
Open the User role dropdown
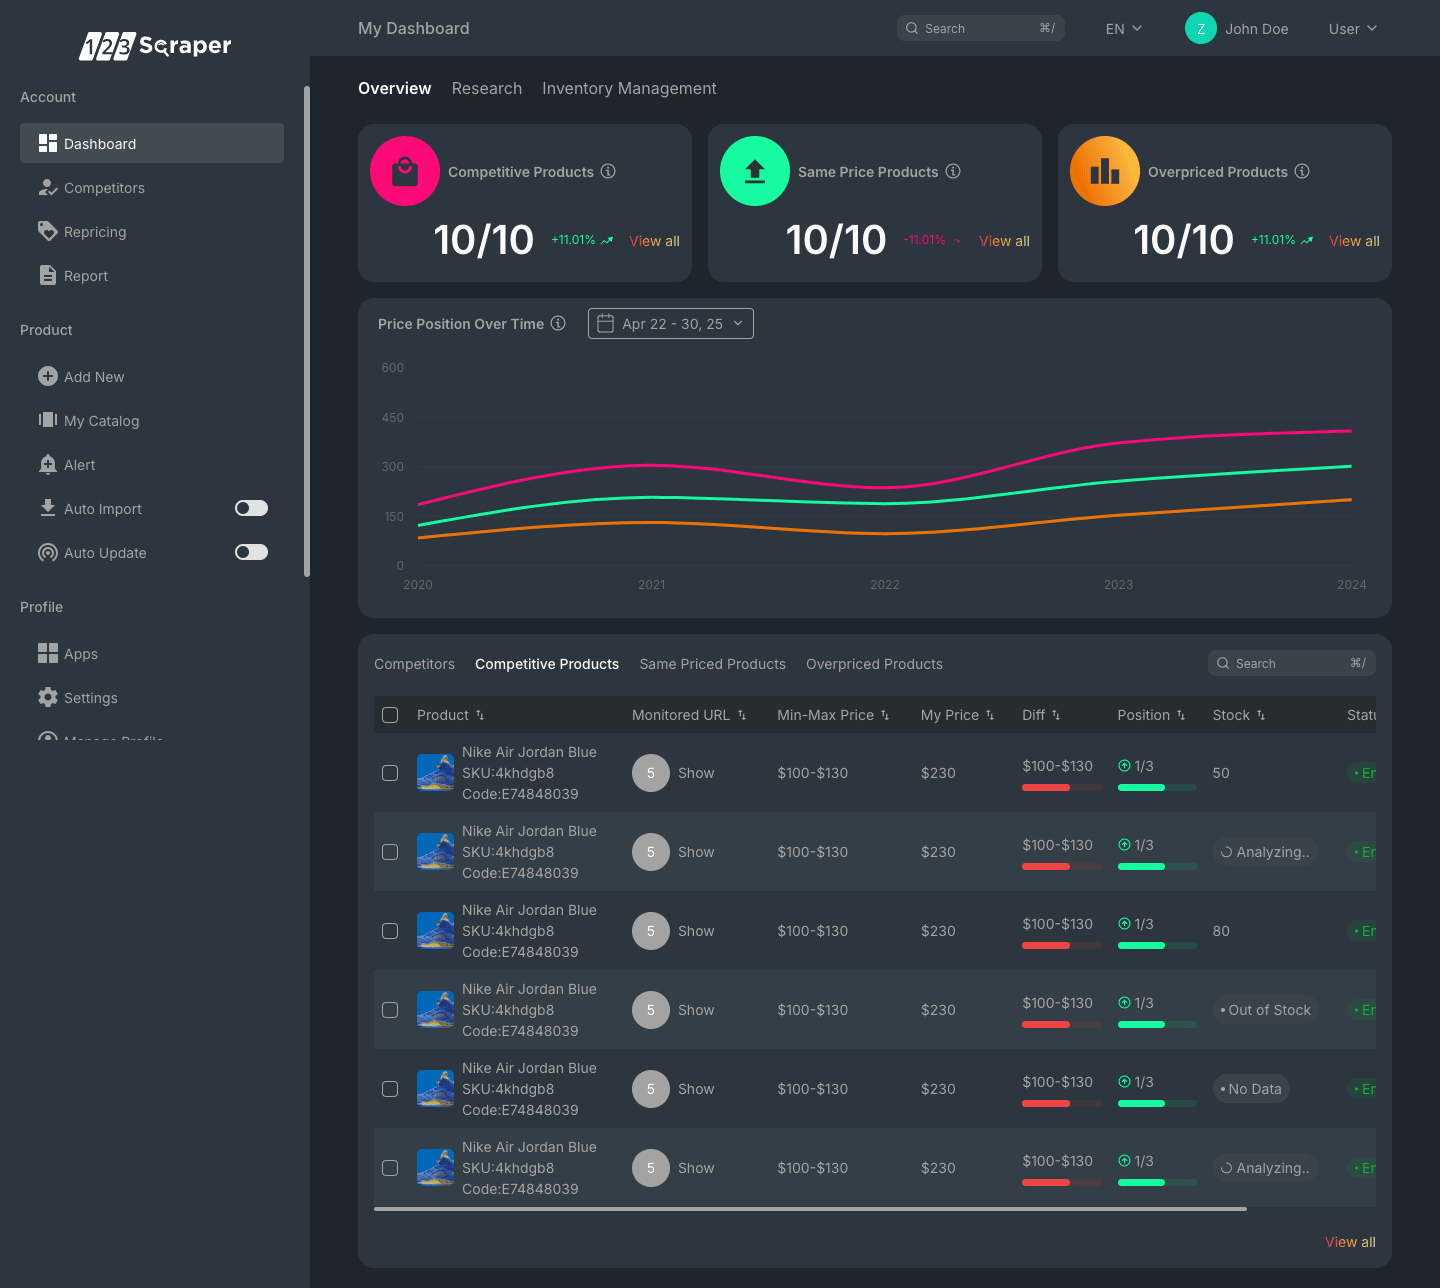click(x=1352, y=28)
